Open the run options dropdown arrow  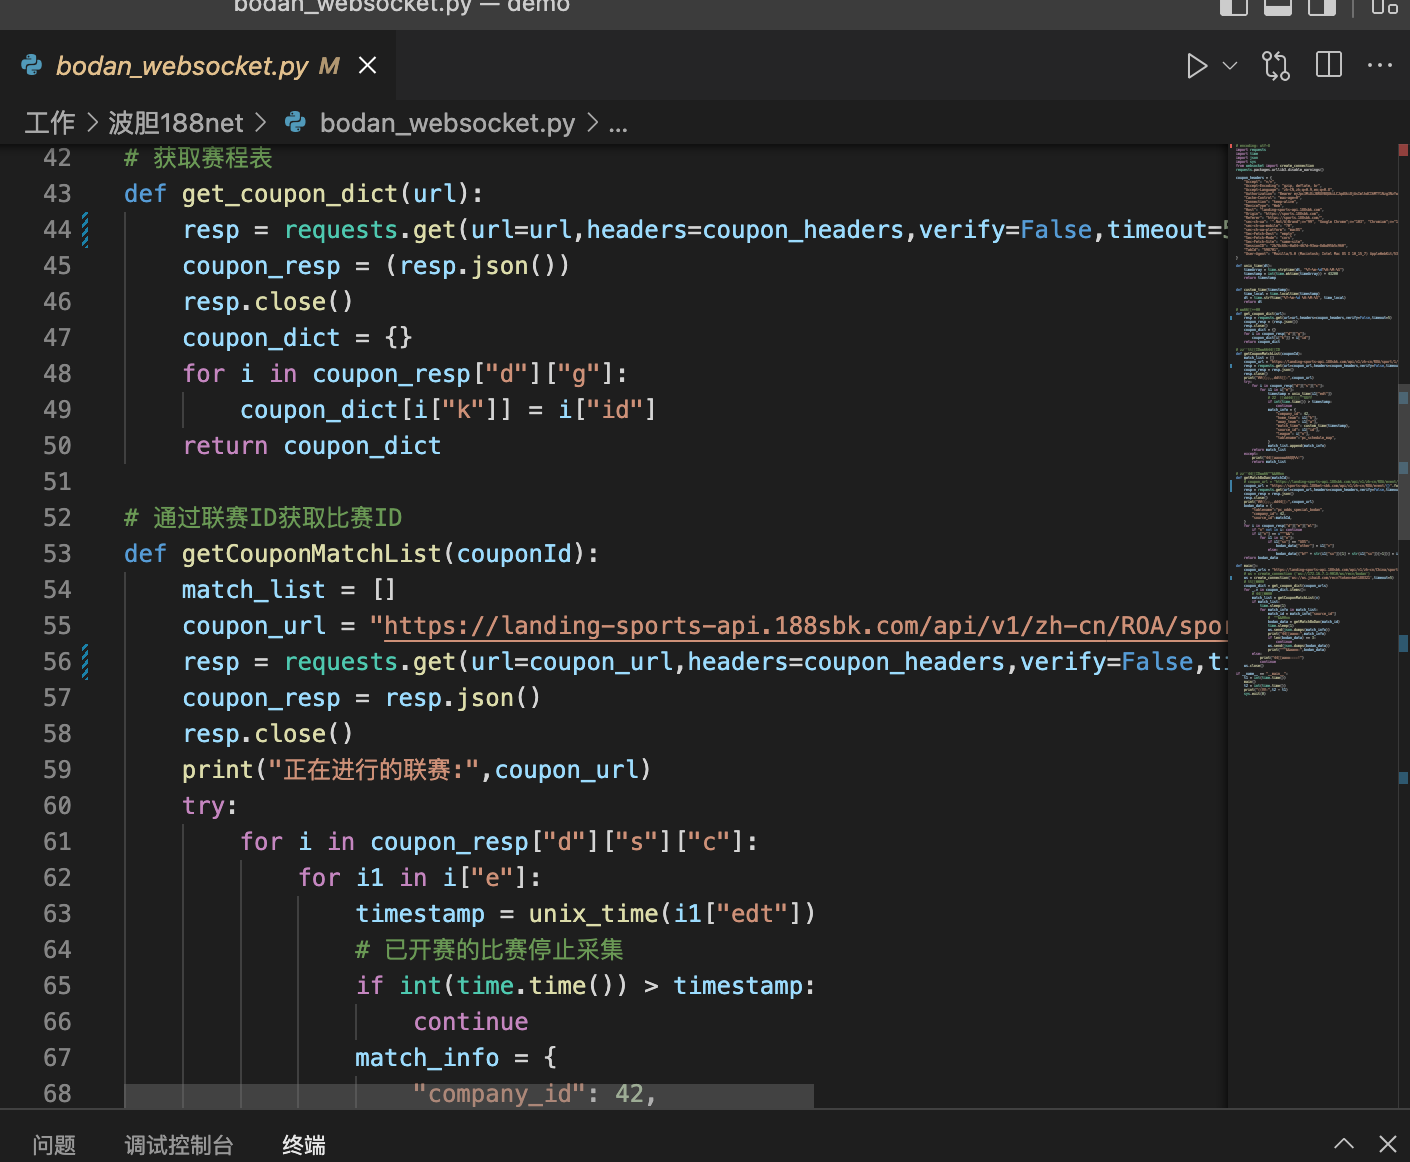tap(1230, 66)
